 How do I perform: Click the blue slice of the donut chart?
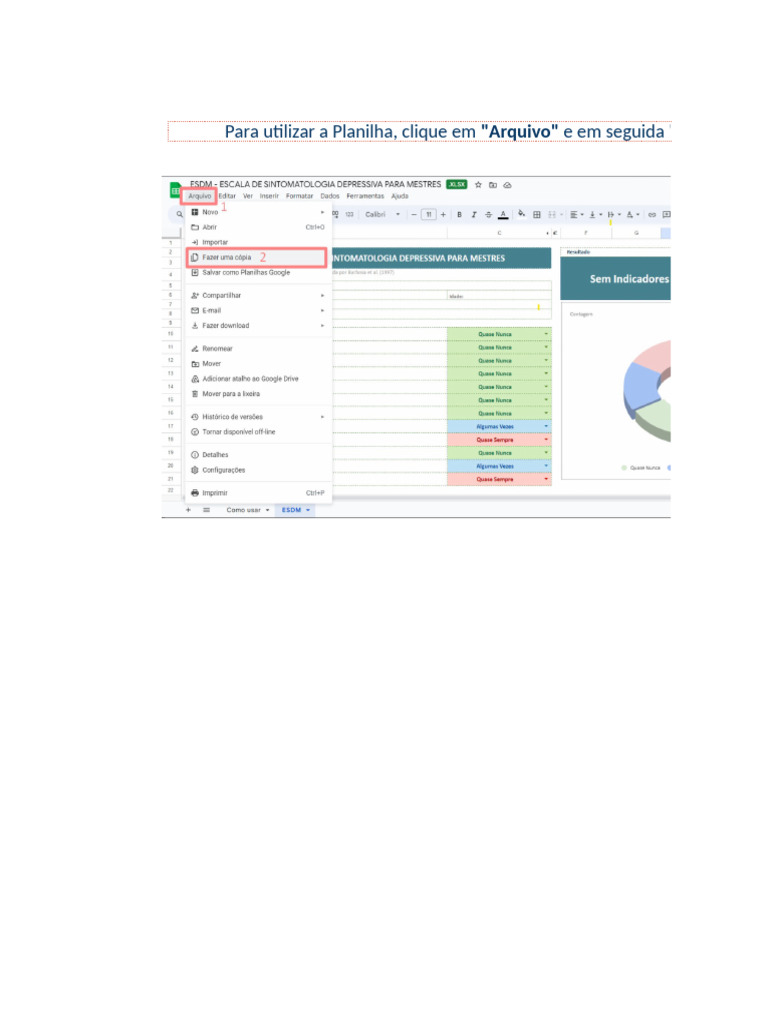(643, 389)
